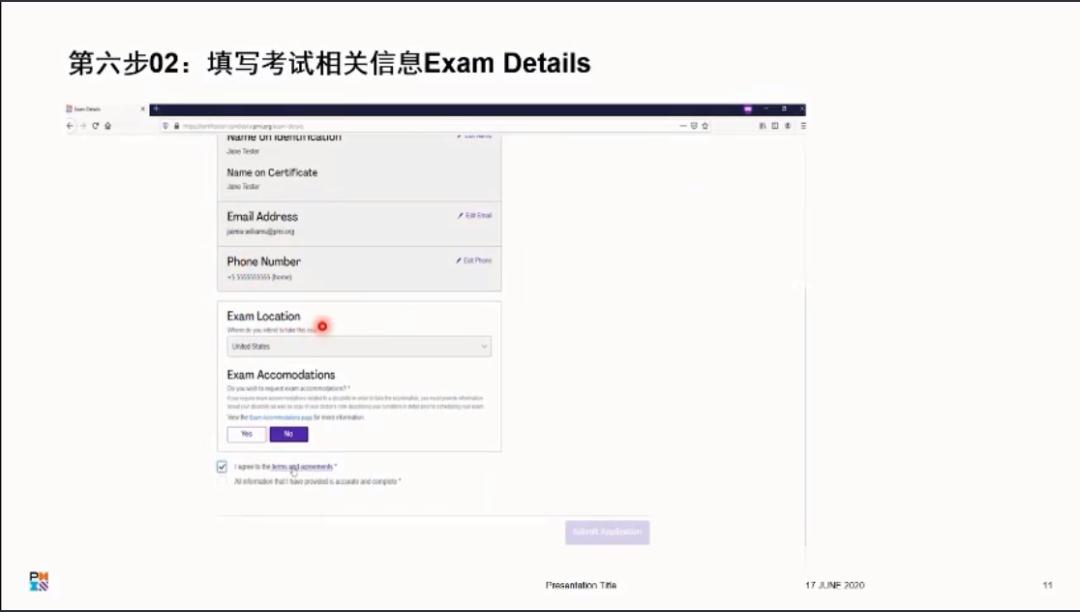
Task: Click the browser back arrow
Action: (68, 126)
